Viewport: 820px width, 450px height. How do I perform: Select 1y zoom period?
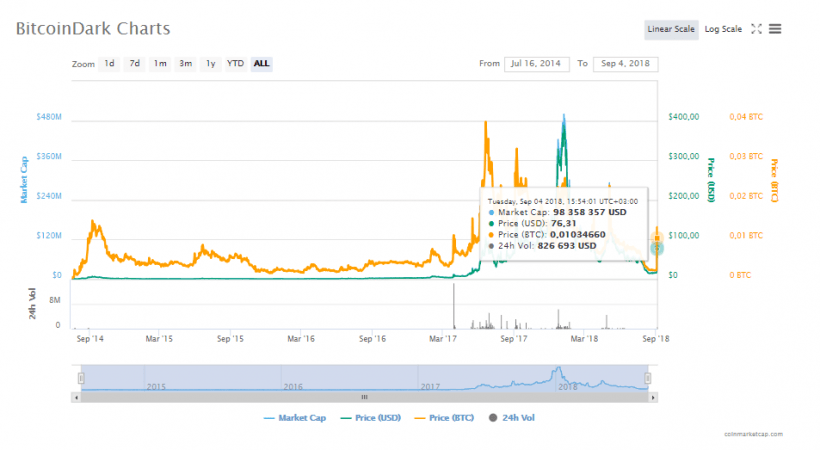(x=210, y=64)
